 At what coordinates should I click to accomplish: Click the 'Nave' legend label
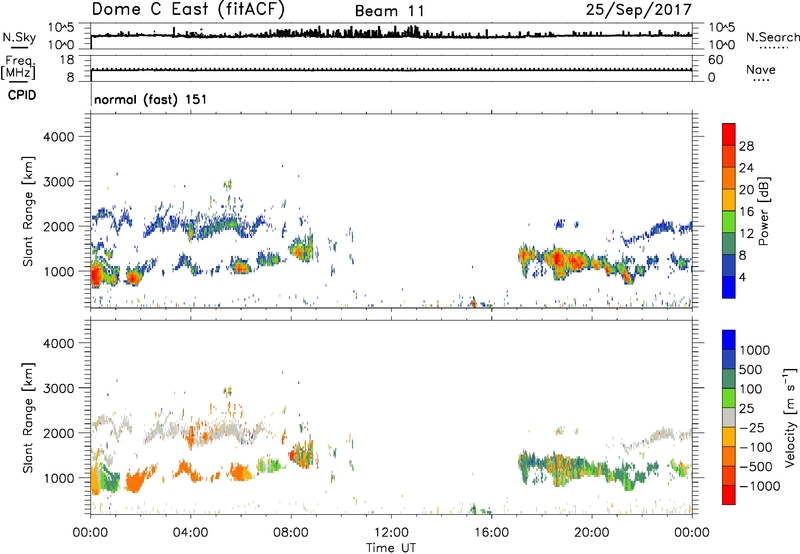pyautogui.click(x=761, y=69)
